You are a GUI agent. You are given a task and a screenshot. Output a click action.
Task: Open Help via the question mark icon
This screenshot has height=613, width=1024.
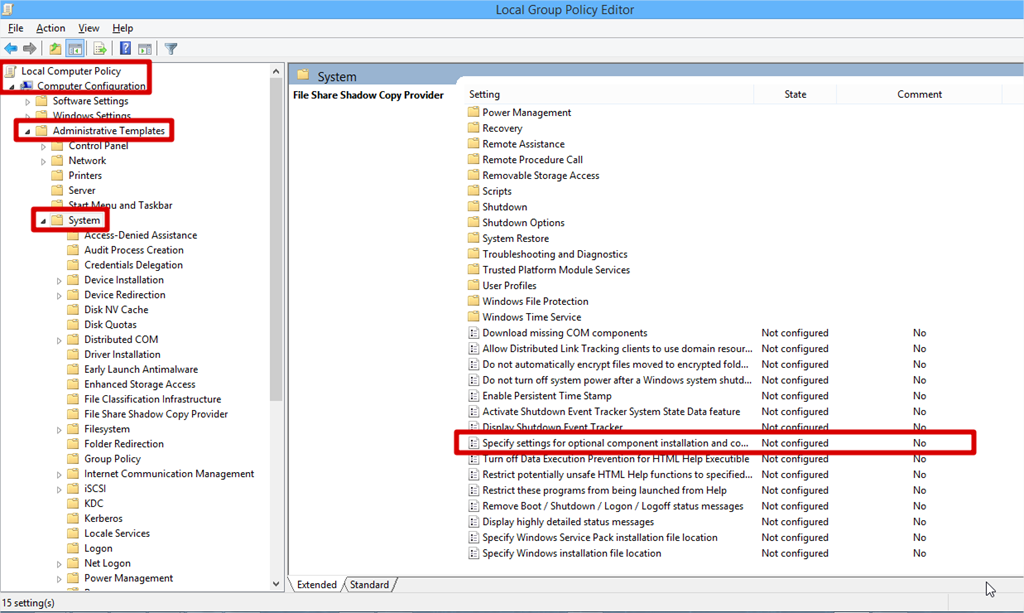pos(126,48)
